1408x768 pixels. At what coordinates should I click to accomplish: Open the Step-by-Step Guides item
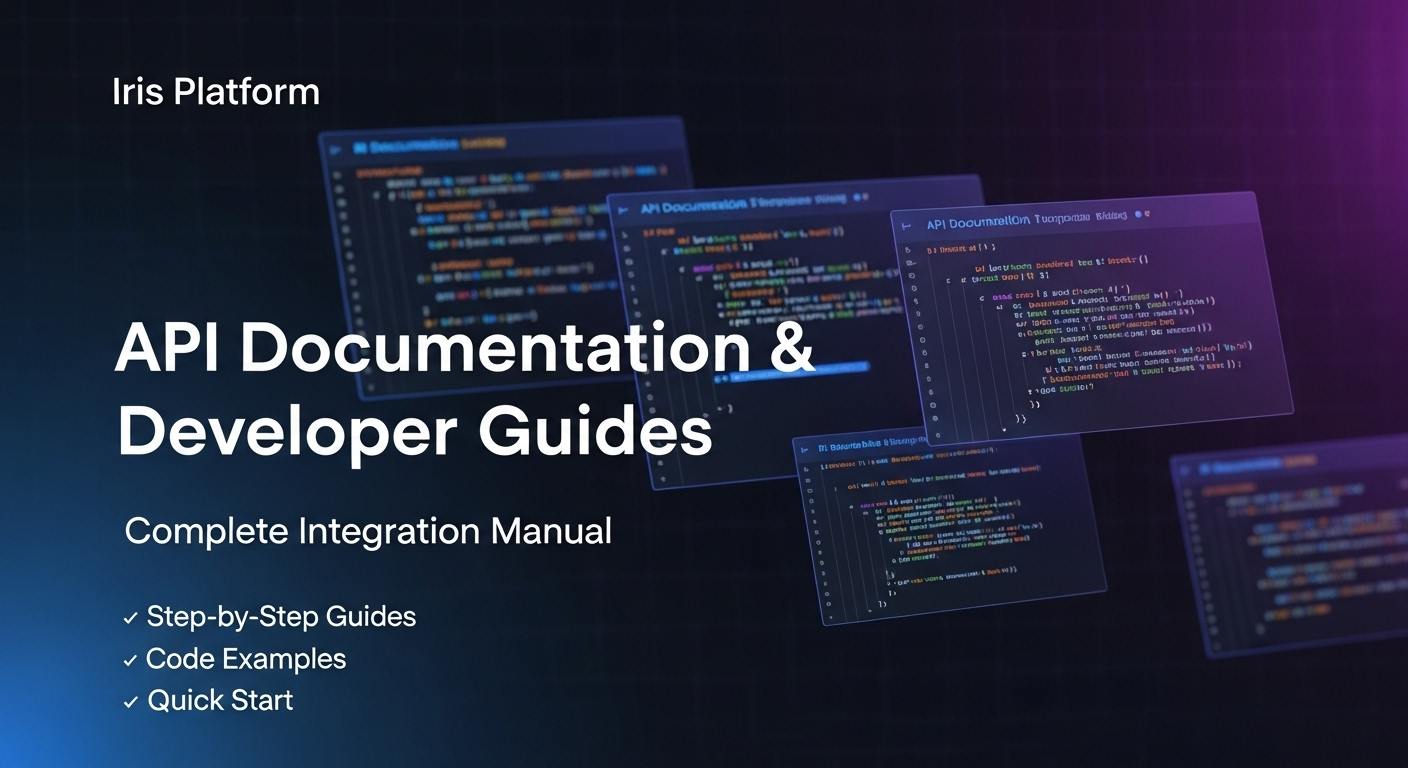pyautogui.click(x=281, y=617)
